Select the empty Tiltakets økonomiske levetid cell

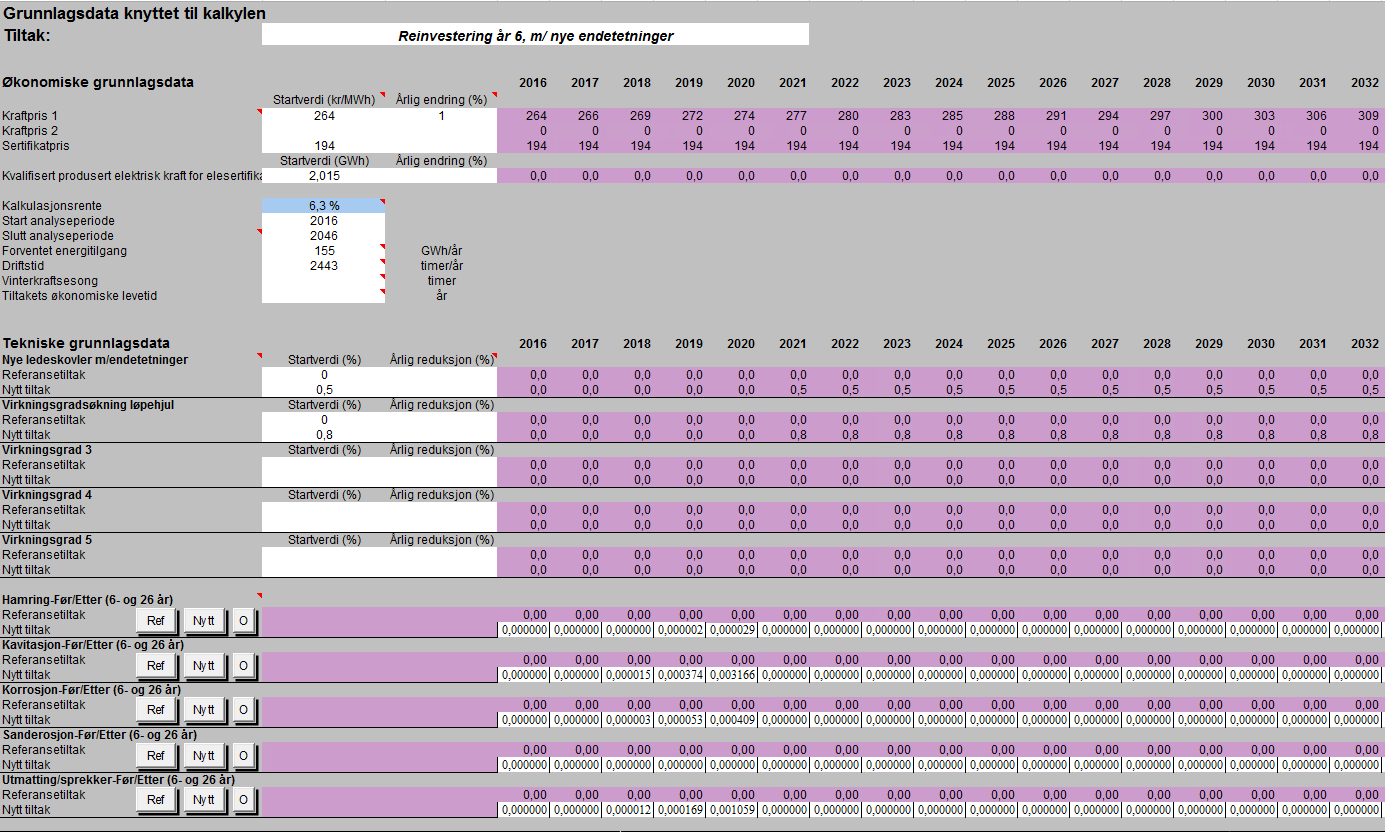point(323,296)
